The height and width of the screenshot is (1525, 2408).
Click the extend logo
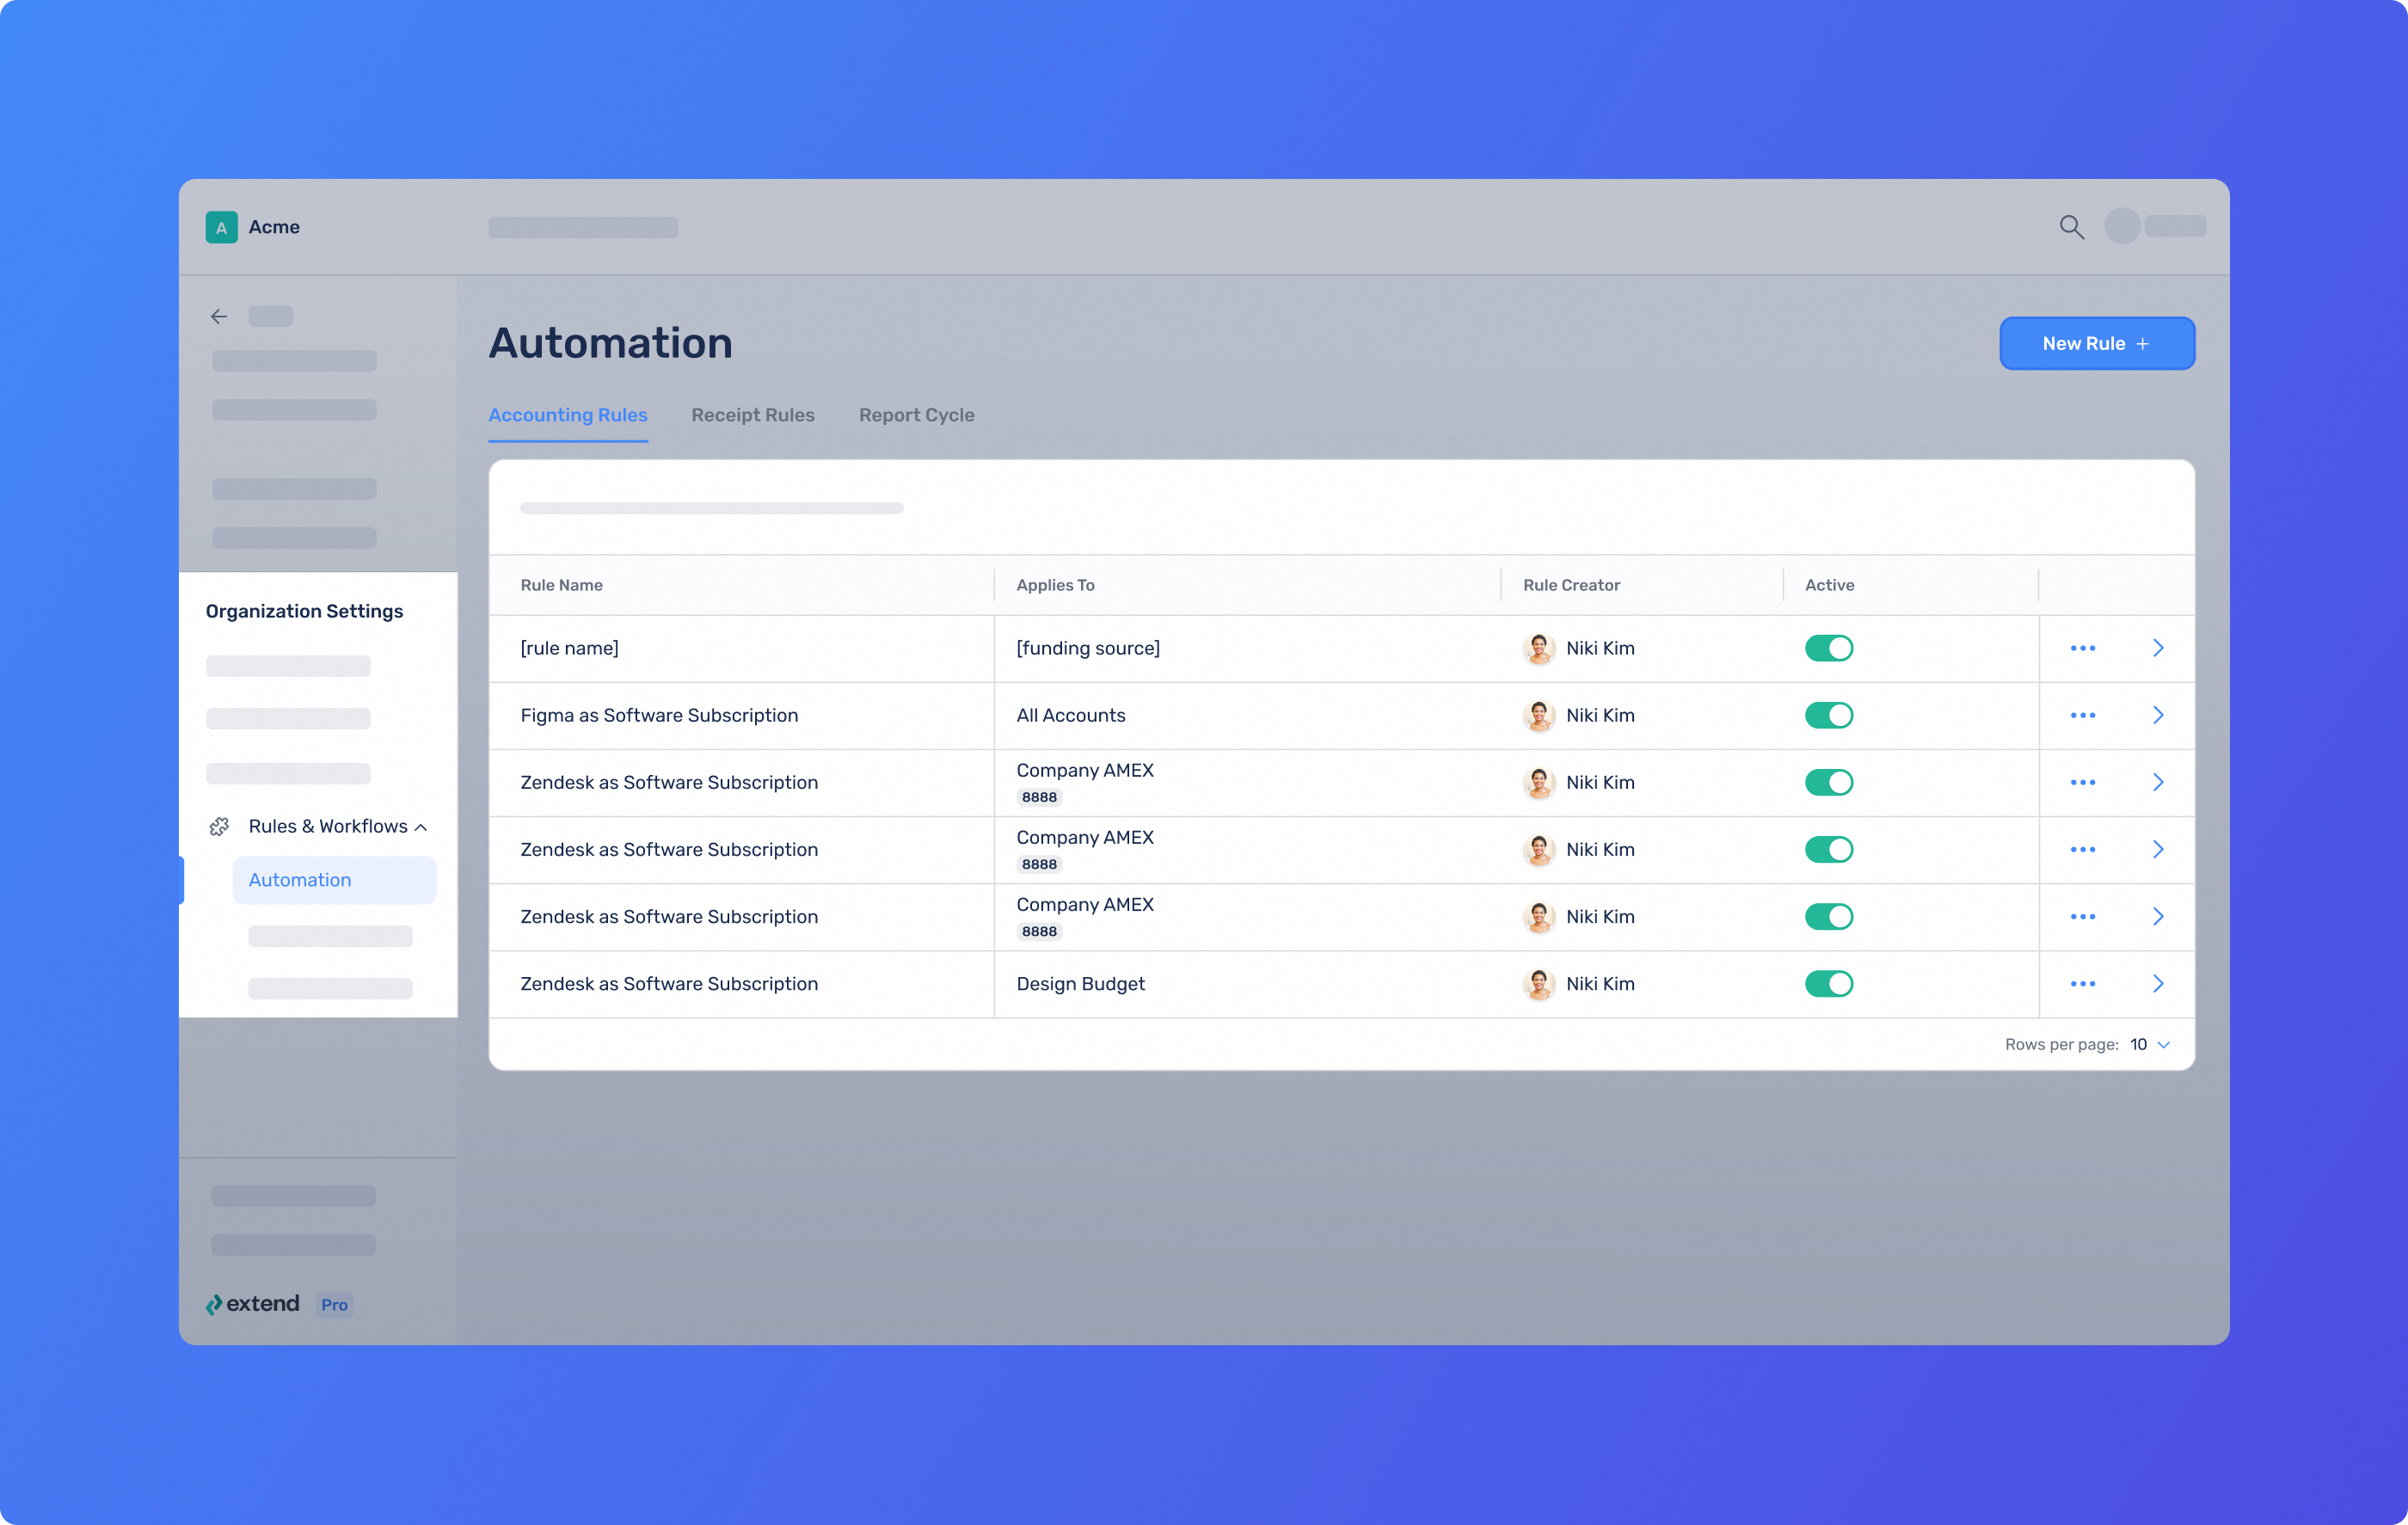click(253, 1304)
